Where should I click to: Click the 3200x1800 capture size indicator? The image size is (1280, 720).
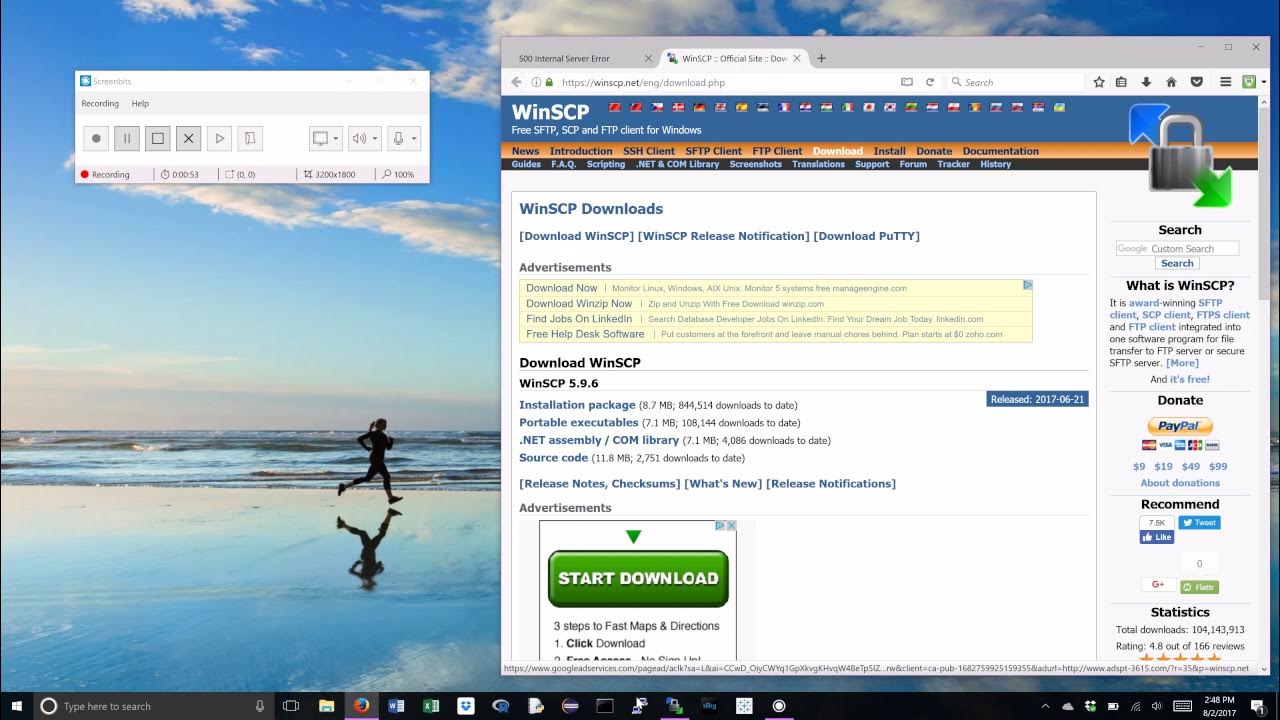[x=329, y=174]
